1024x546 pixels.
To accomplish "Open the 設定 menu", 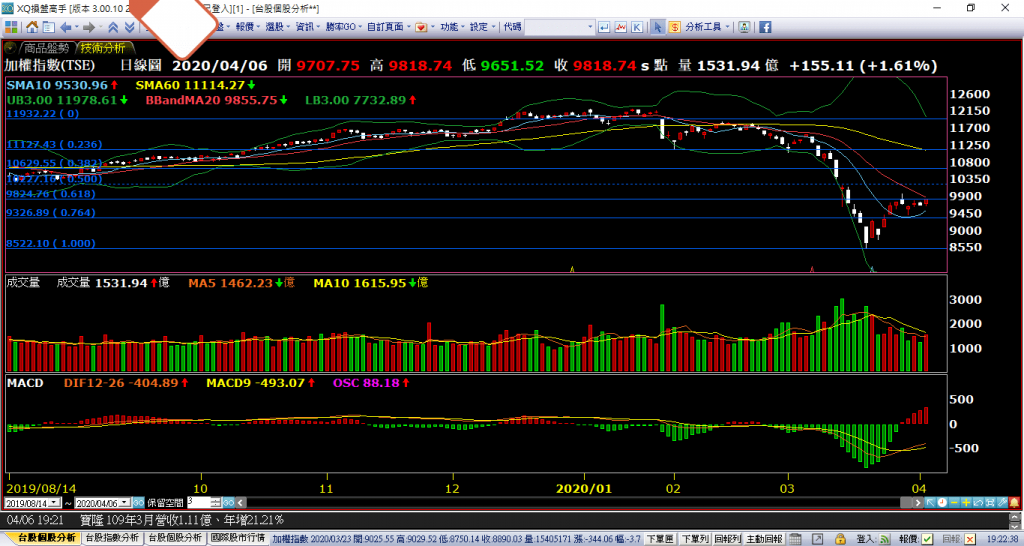I will pyautogui.click(x=480, y=26).
